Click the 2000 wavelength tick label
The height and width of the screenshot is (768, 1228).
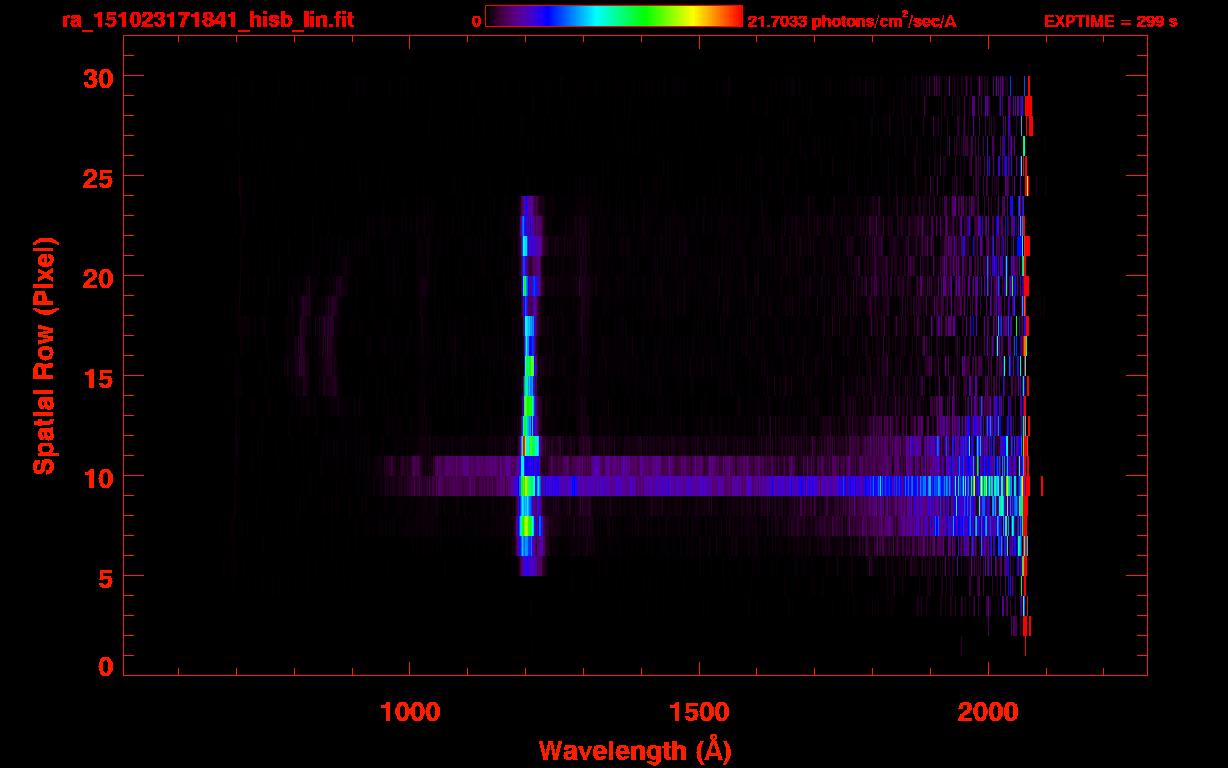pos(988,712)
